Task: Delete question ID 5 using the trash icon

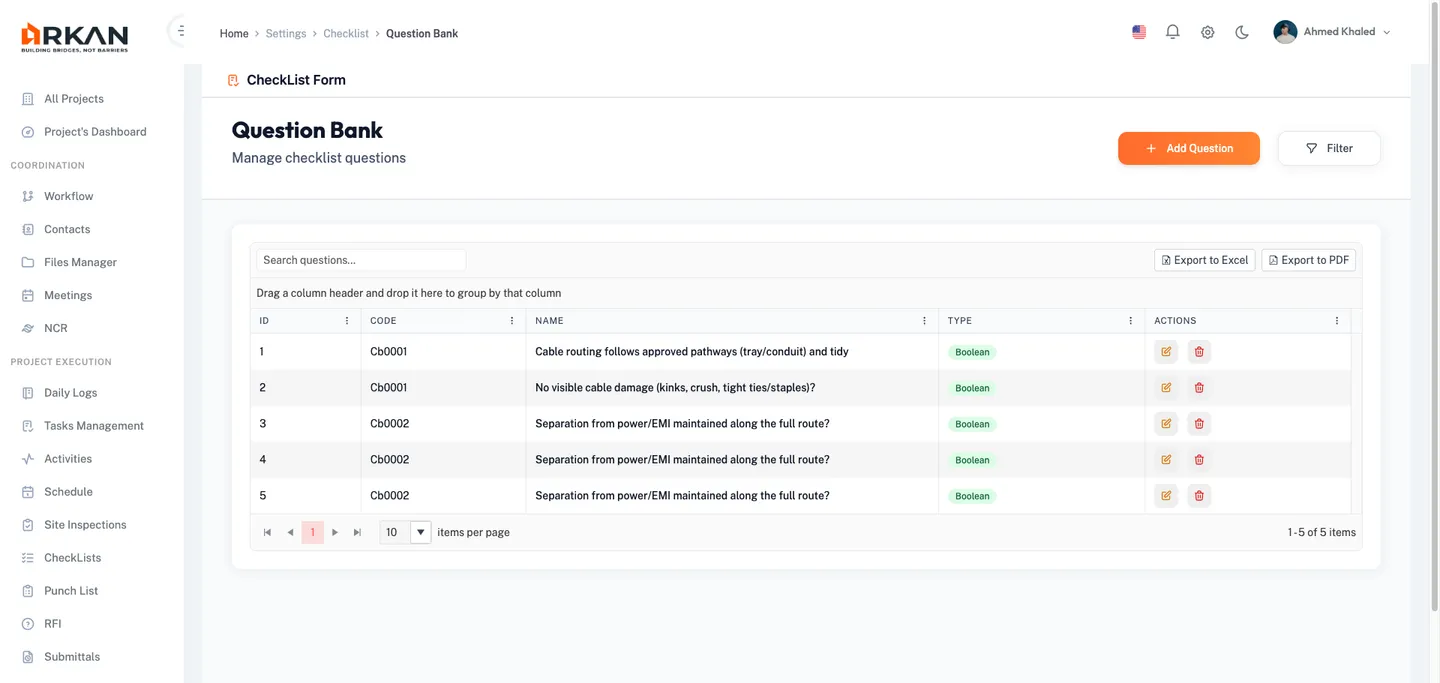Action: pos(1198,495)
